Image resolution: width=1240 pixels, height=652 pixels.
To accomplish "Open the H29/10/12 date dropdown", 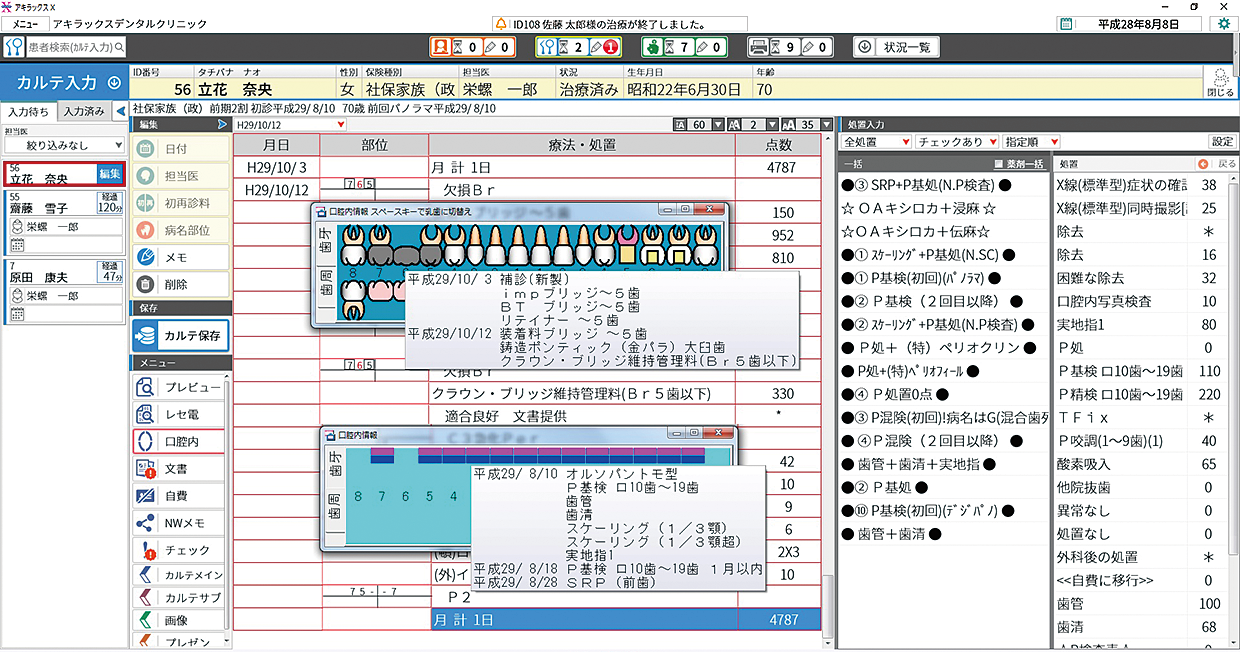I will coord(290,125).
